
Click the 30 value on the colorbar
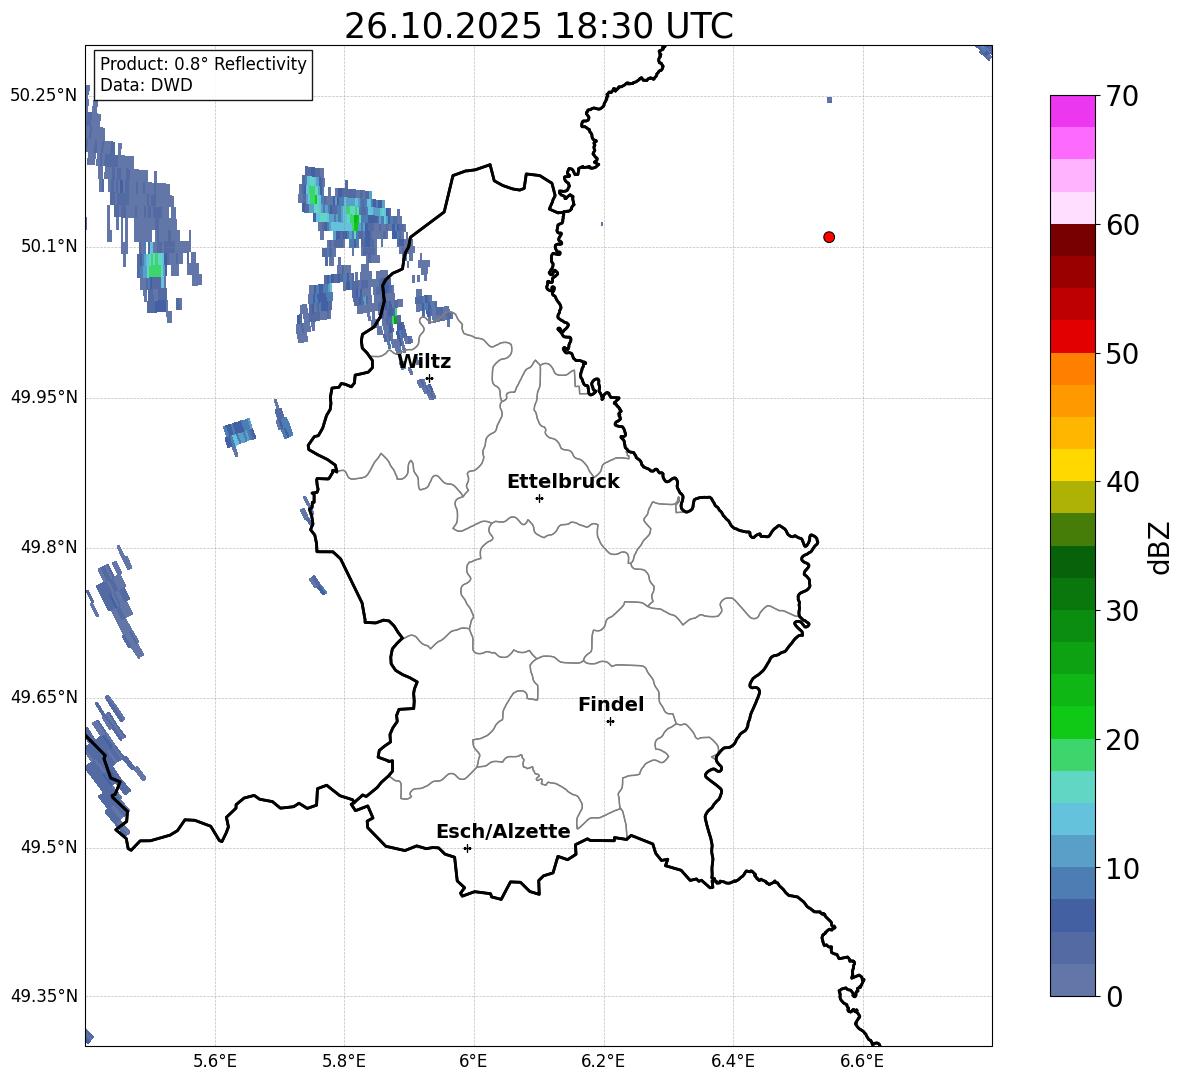1122,611
